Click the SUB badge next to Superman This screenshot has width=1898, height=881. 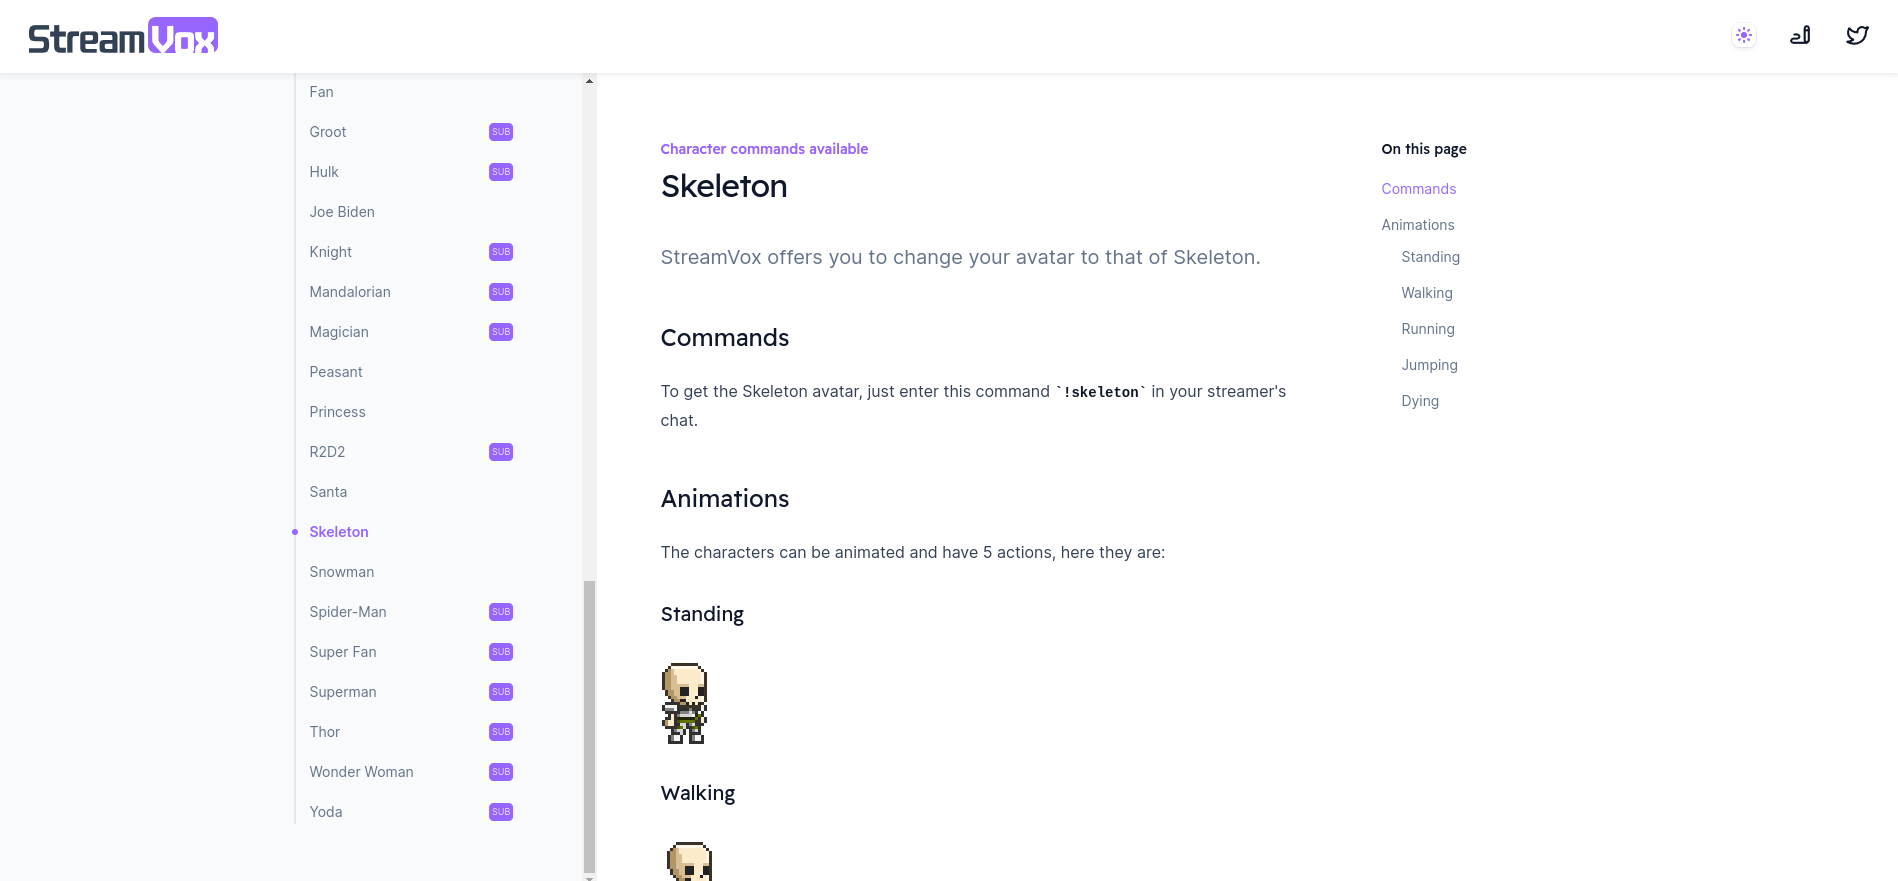501,692
